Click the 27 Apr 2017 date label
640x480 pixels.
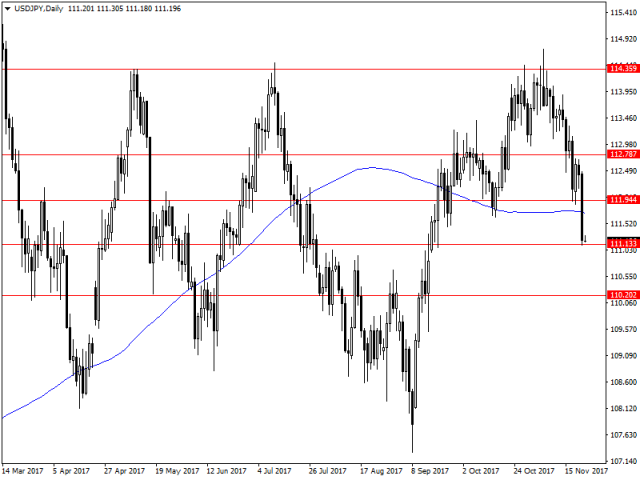124,471
